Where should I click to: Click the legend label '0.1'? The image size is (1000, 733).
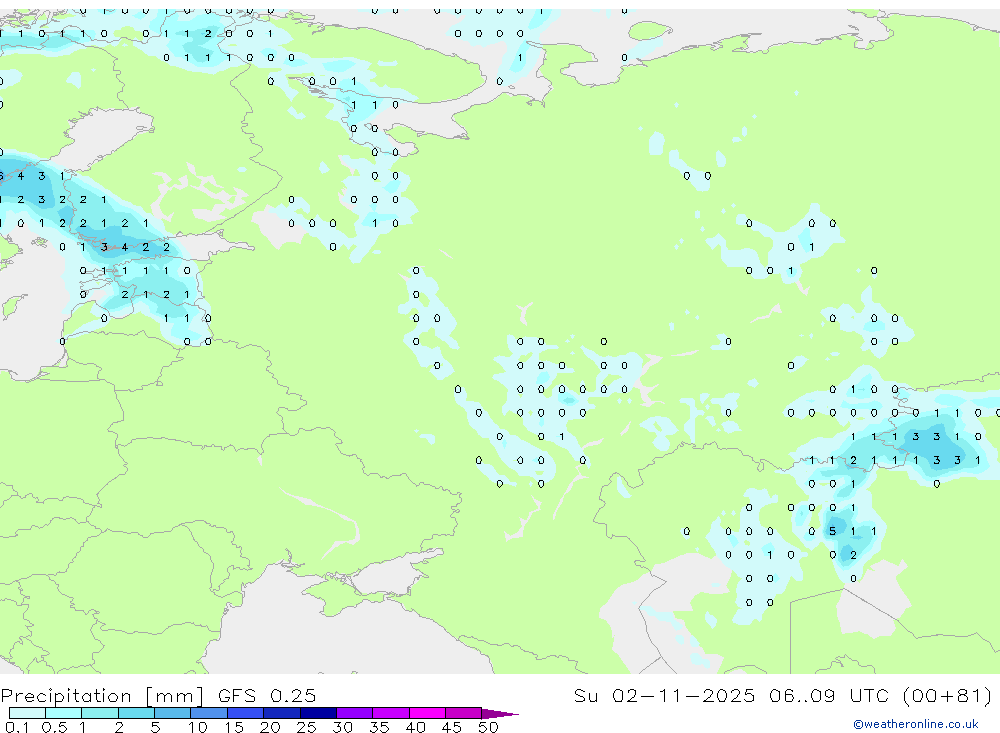click(16, 727)
